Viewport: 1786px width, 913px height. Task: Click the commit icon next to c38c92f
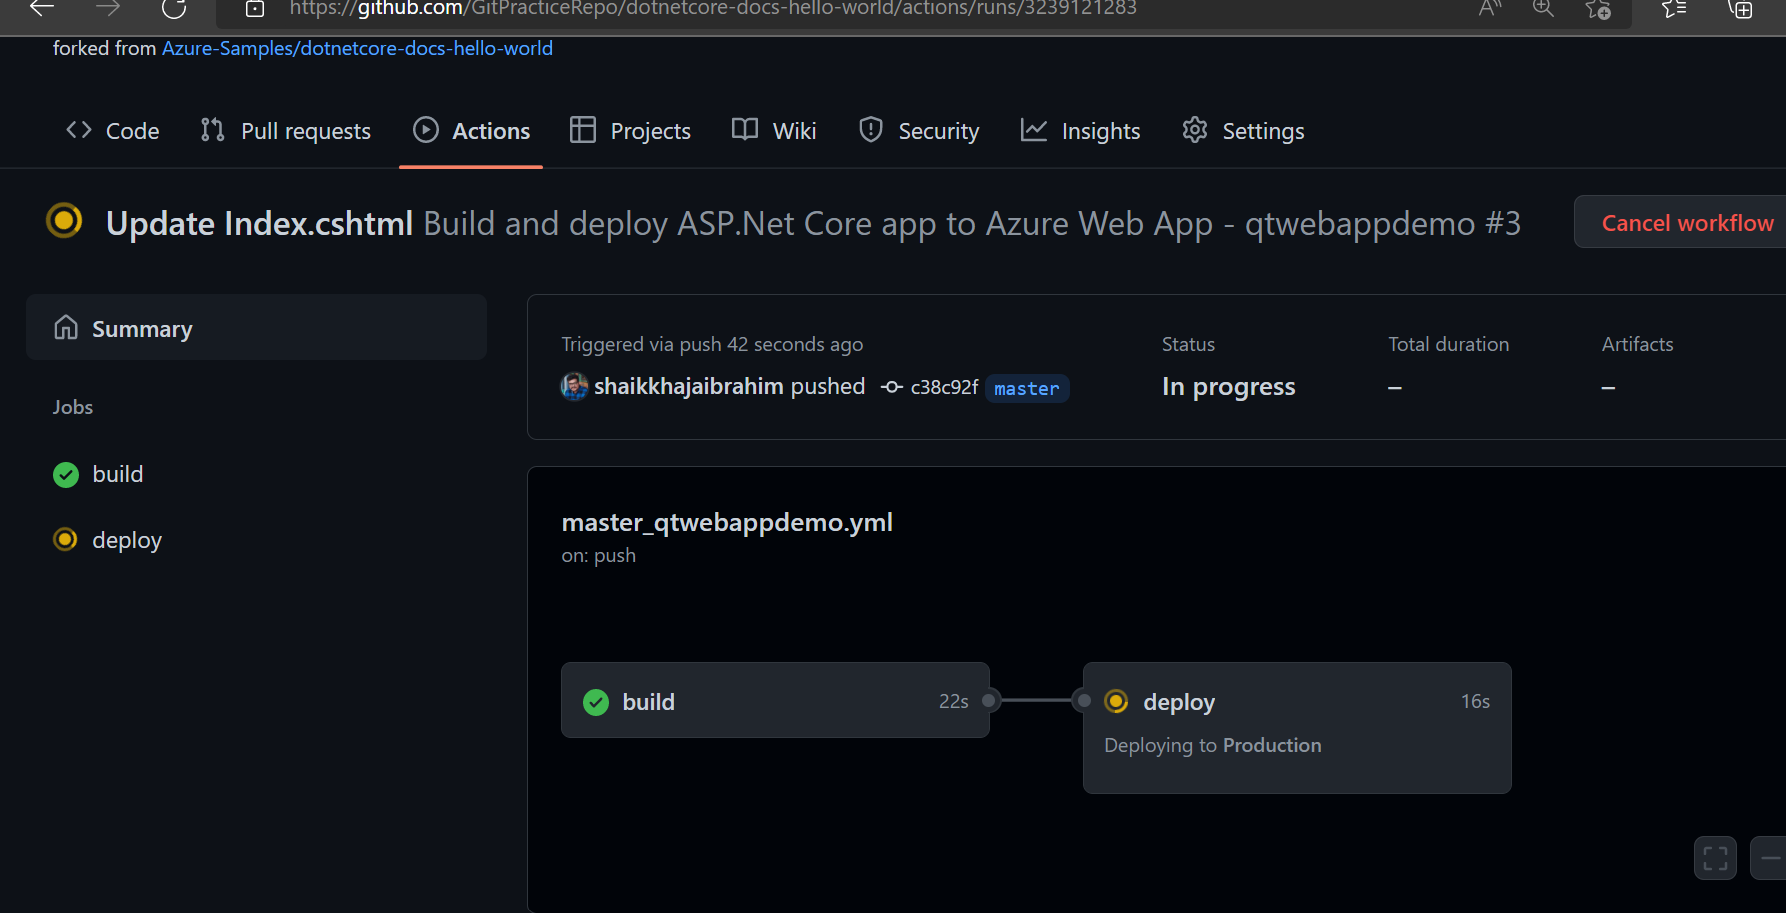[x=890, y=386]
